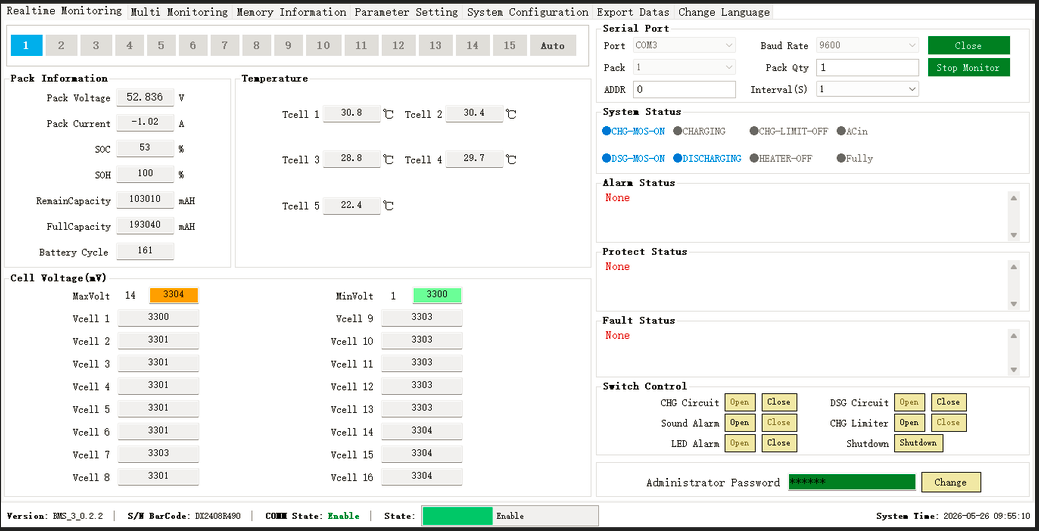Click up arrow in Fault Status scrollbar
This screenshot has height=531, width=1039.
(x=1014, y=335)
